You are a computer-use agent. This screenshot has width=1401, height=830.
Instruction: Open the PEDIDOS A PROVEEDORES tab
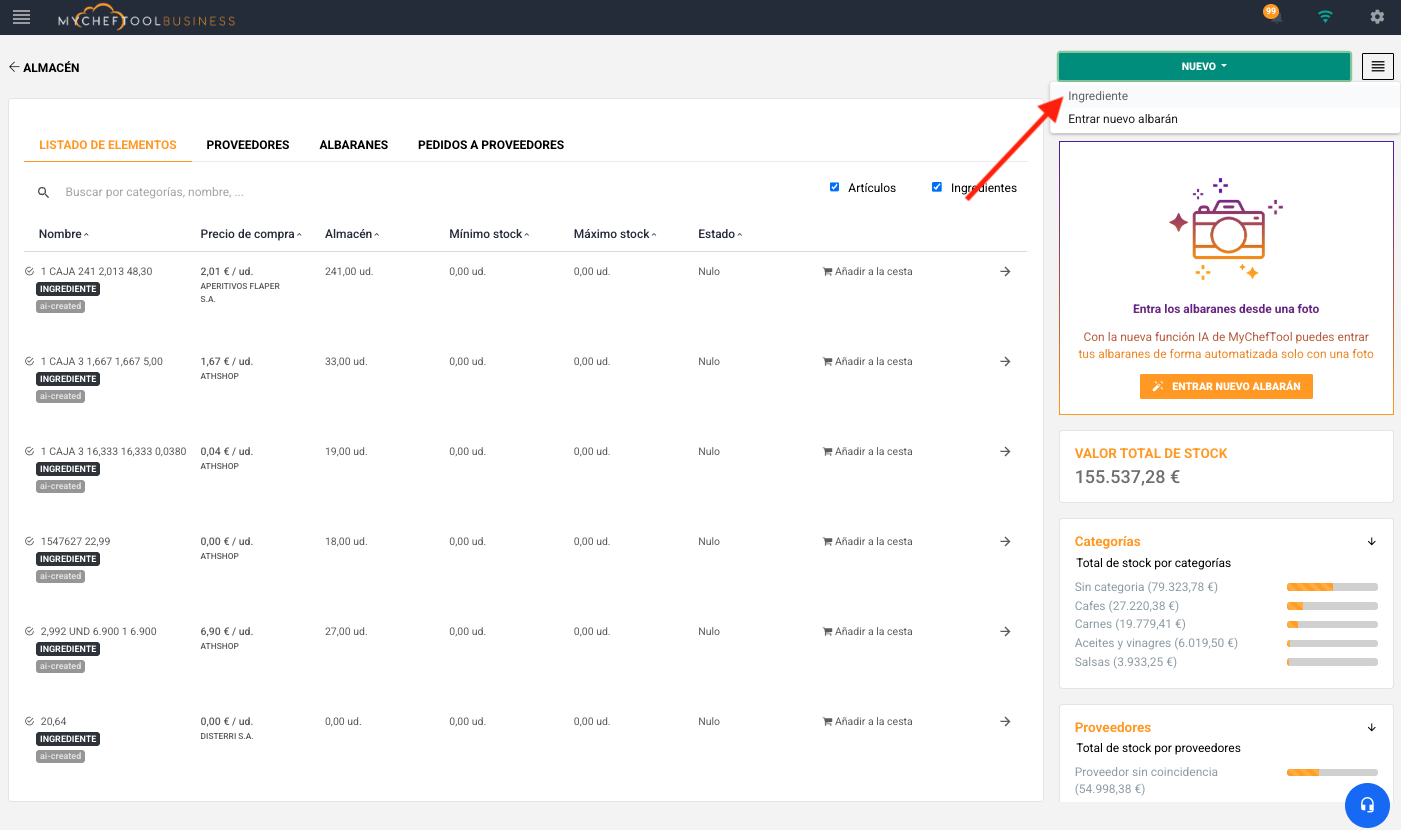(490, 145)
